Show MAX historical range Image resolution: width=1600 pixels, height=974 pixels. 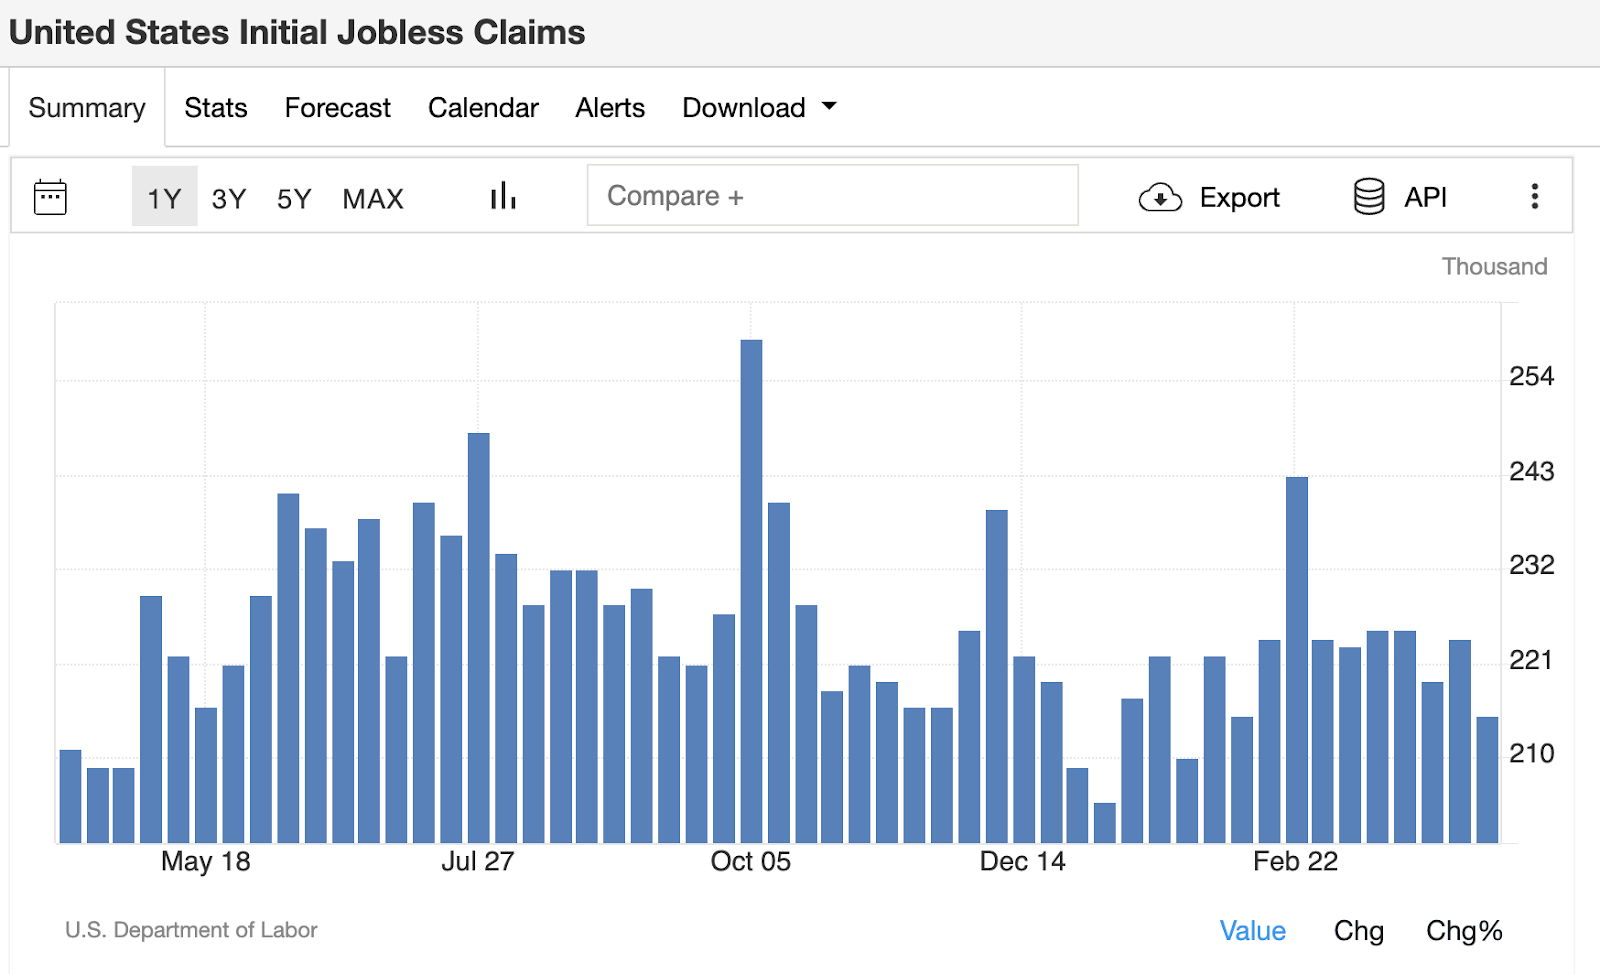373,198
